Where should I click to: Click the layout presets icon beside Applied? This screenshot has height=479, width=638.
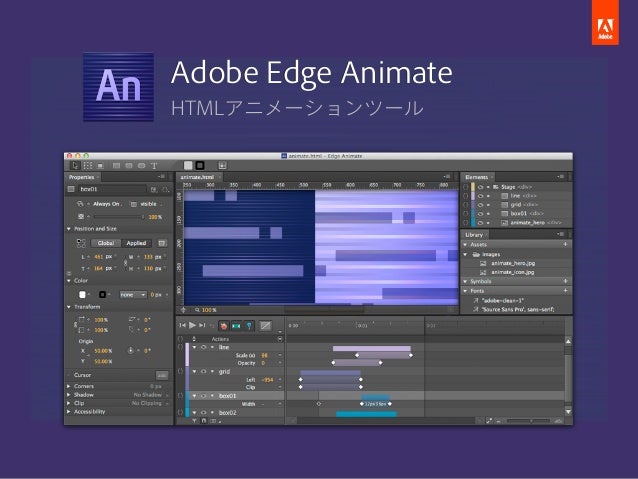click(x=162, y=243)
